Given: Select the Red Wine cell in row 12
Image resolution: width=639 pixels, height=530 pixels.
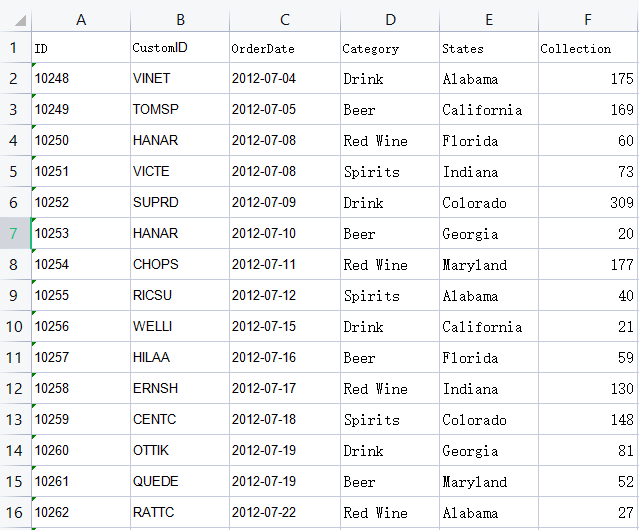Looking at the screenshot, I should point(390,388).
